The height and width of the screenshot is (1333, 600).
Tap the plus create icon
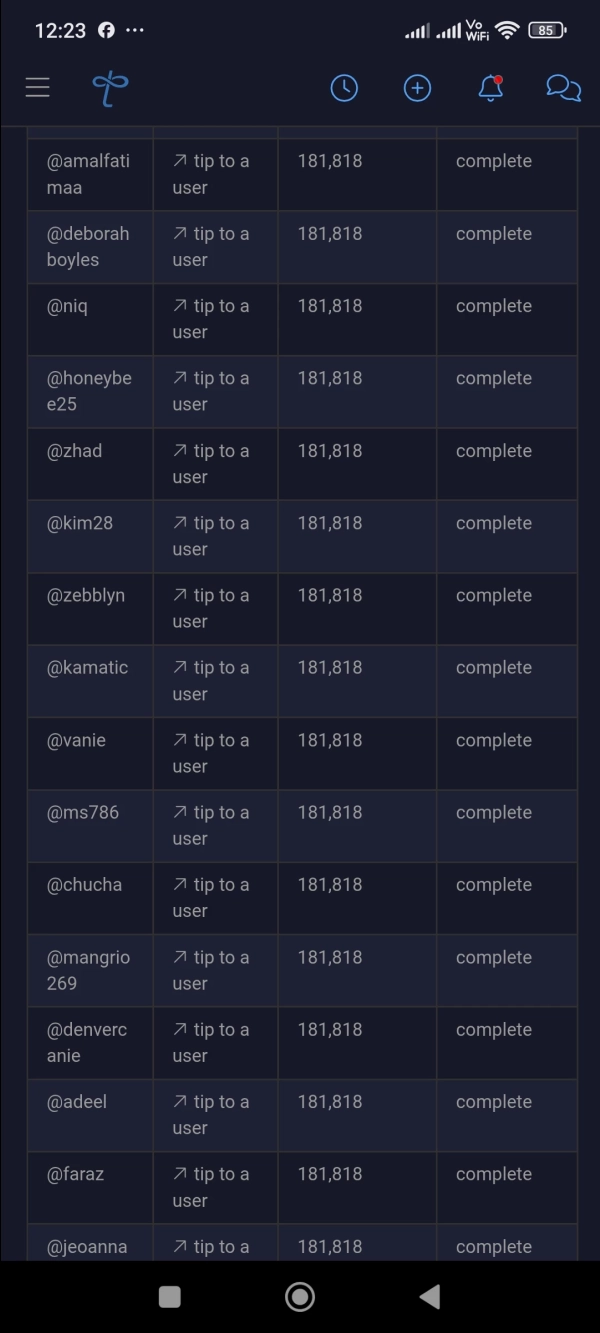(417, 88)
